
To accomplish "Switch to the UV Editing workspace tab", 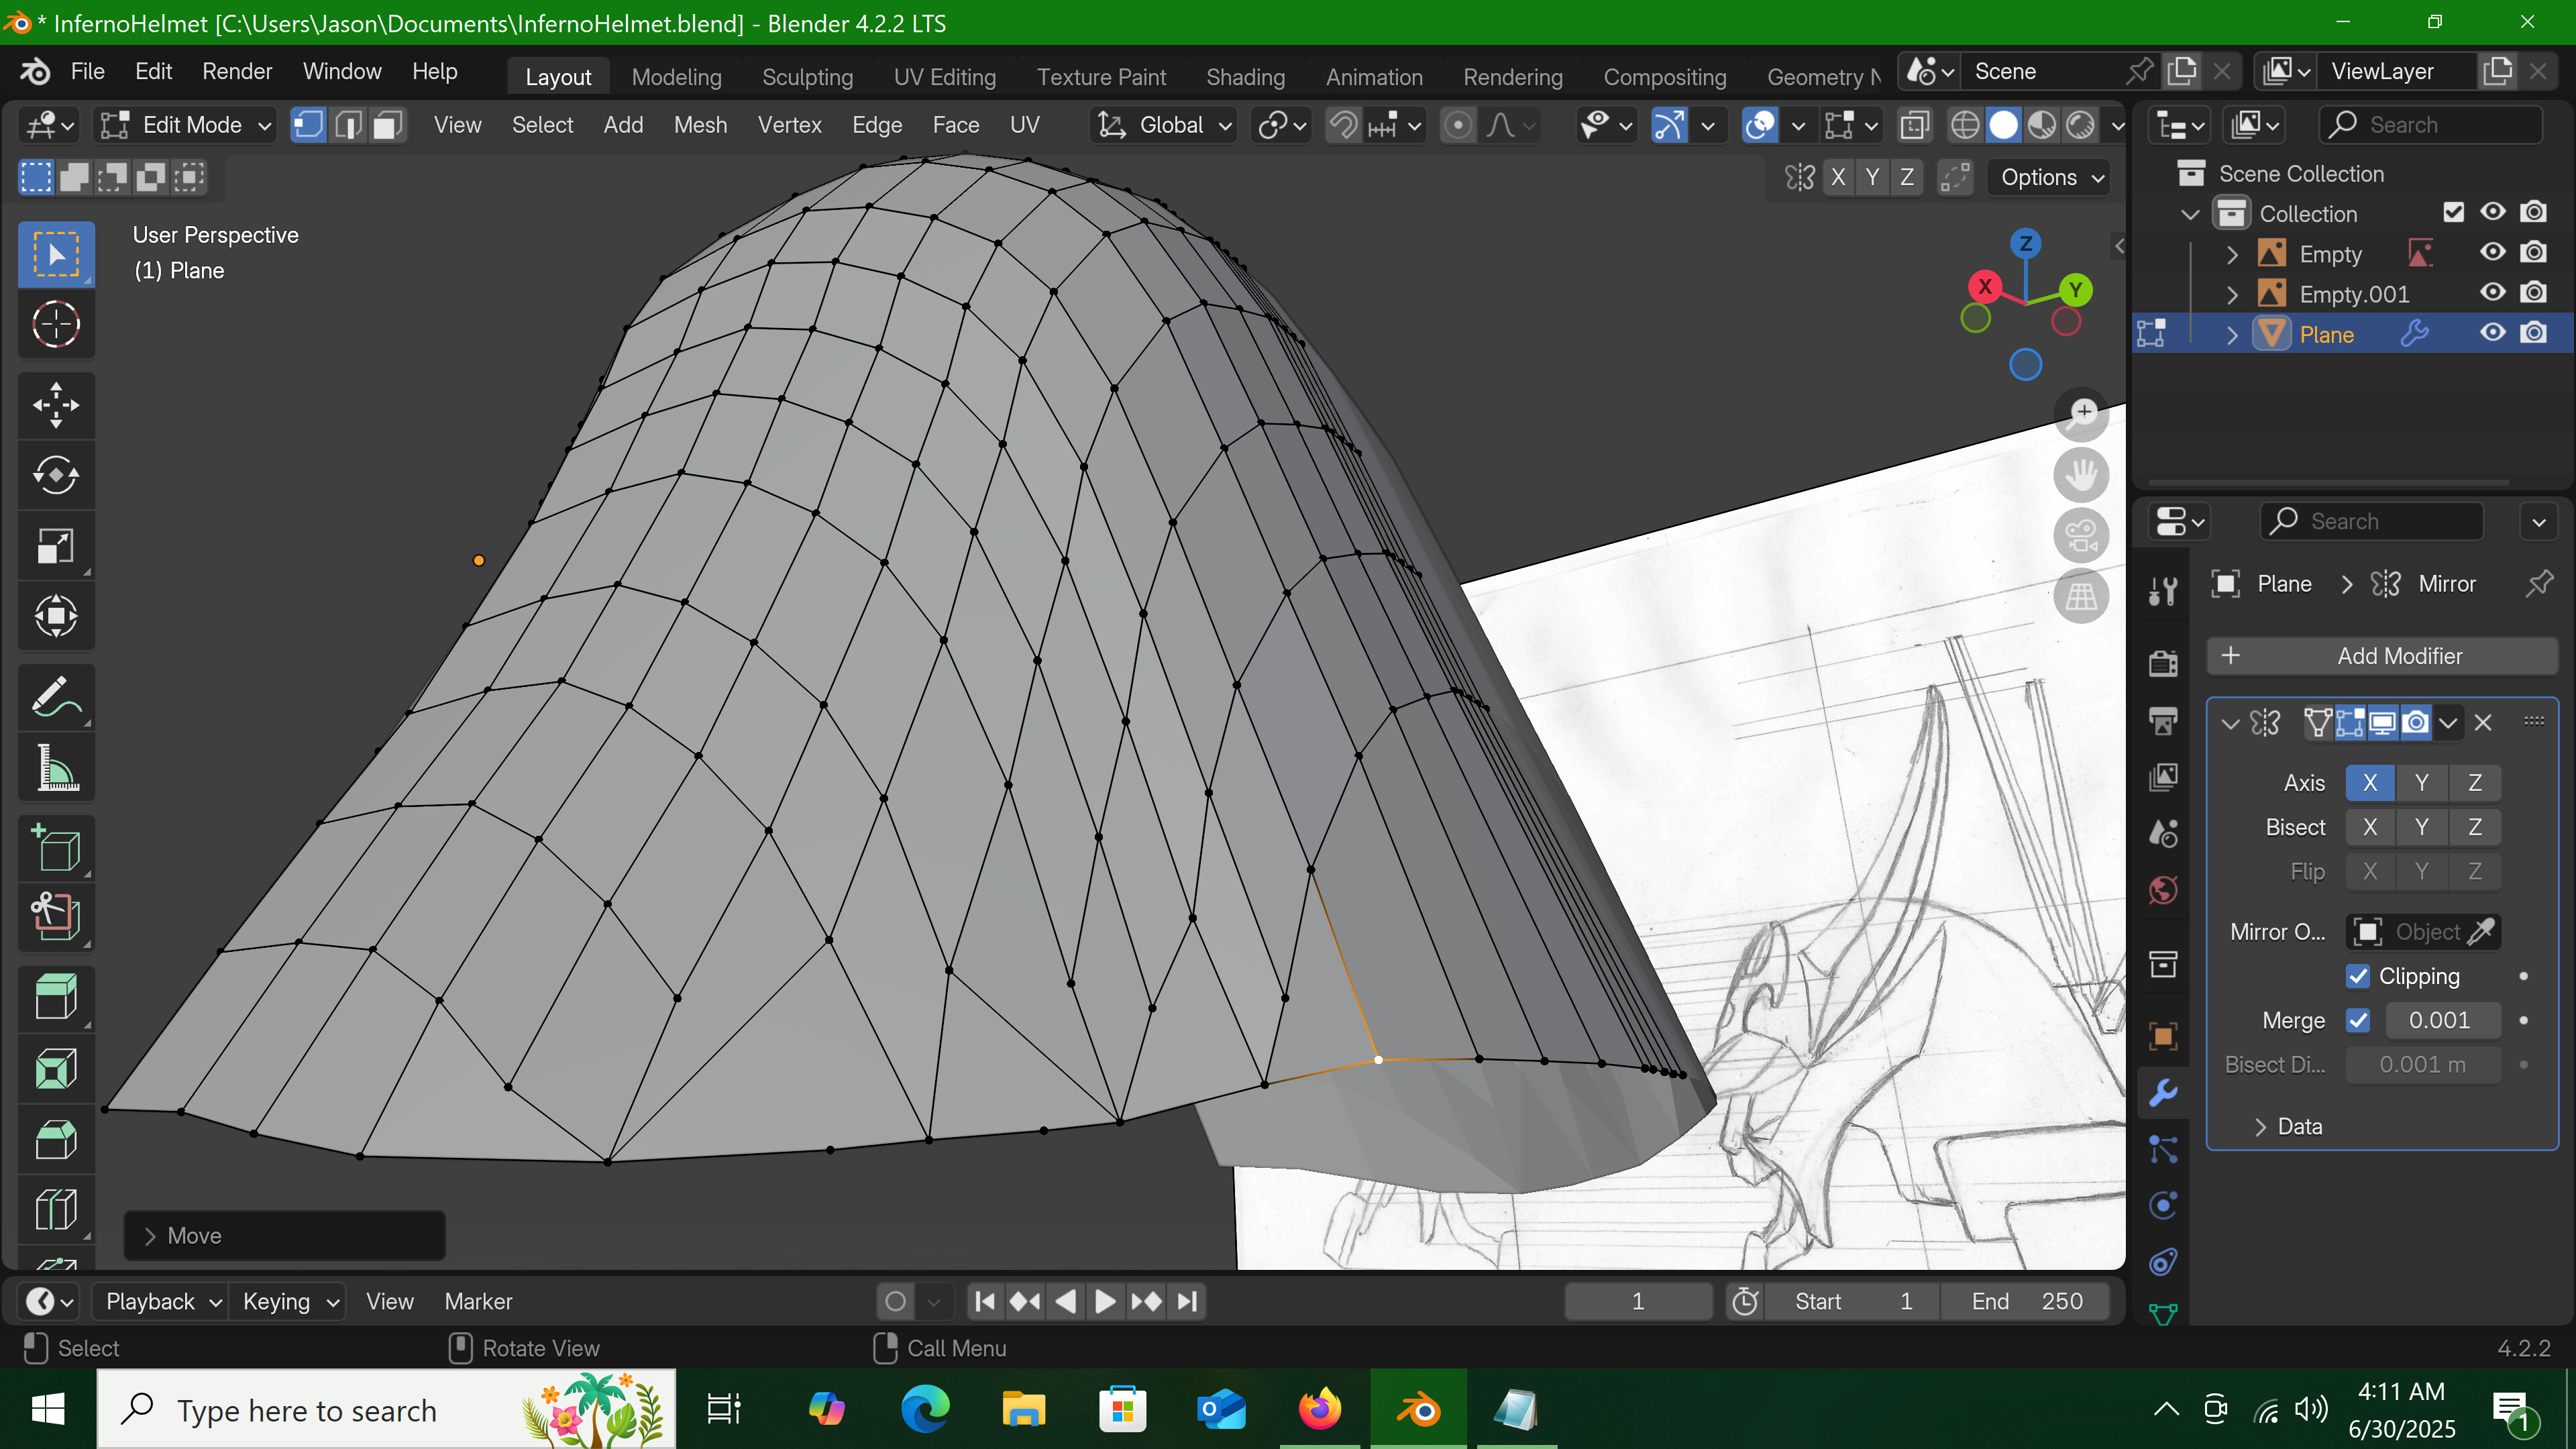I will pos(945,77).
